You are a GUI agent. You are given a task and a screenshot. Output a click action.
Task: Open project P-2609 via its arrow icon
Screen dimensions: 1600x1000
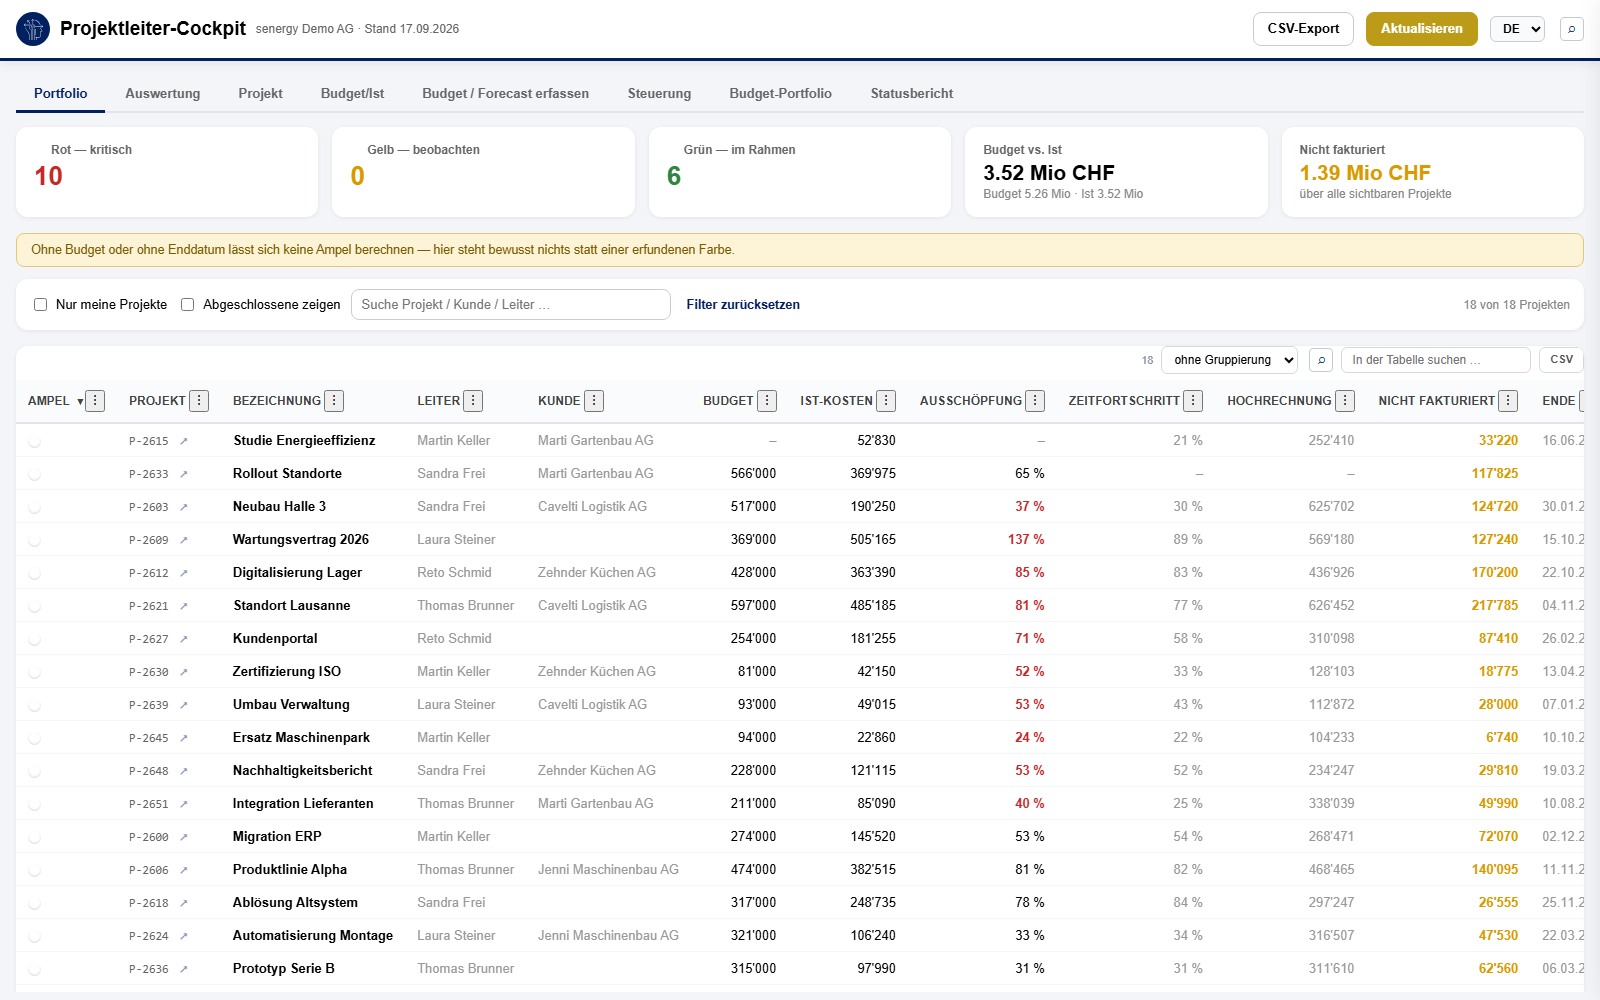point(184,540)
